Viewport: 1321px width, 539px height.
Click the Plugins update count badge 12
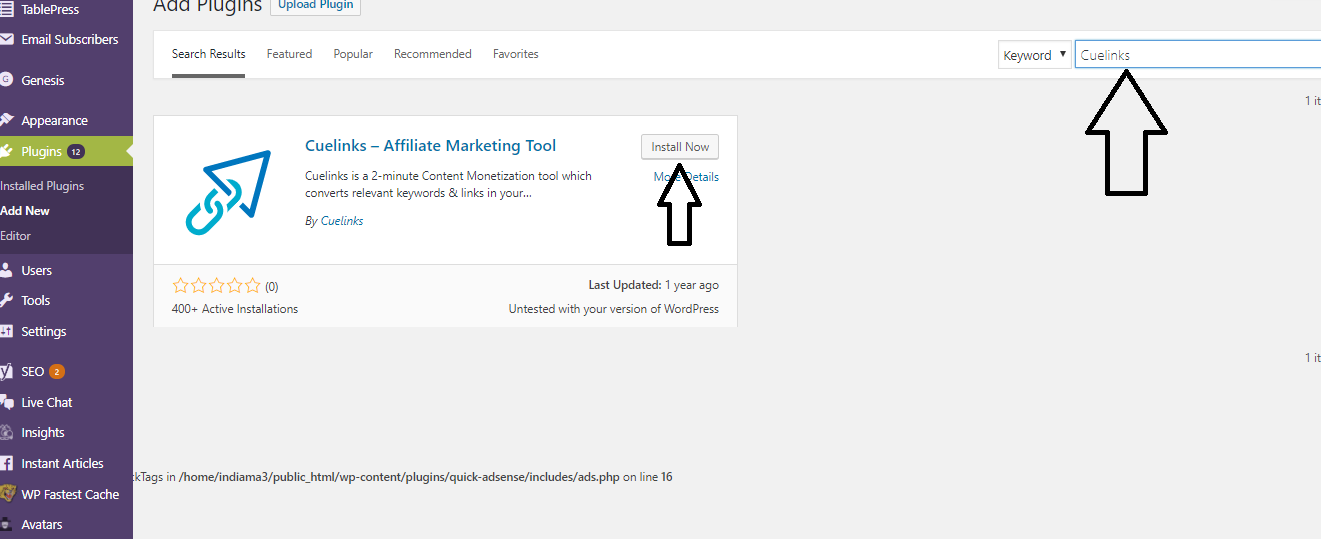(76, 152)
